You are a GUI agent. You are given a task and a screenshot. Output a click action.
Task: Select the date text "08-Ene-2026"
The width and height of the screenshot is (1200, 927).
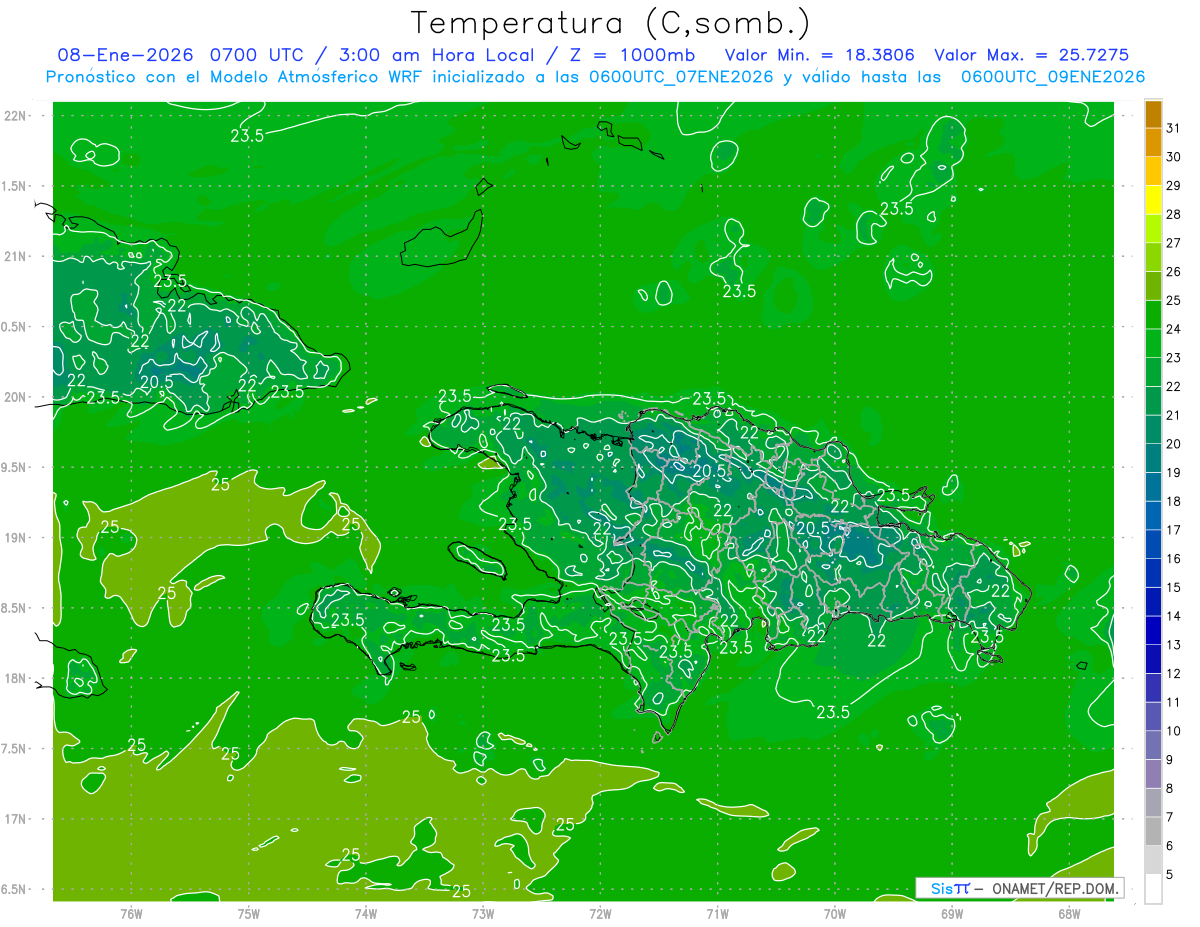(x=127, y=55)
